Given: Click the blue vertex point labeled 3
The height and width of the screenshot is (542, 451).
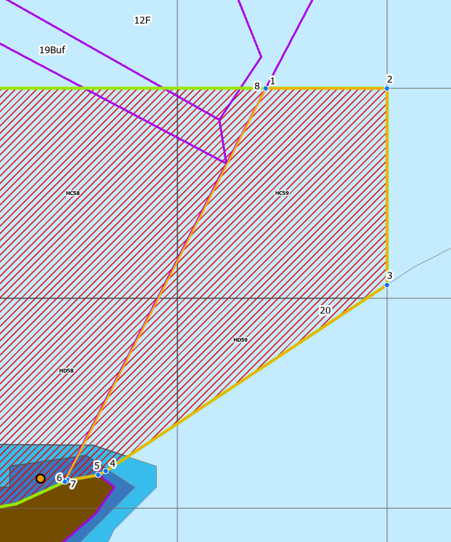Looking at the screenshot, I should 387,285.
